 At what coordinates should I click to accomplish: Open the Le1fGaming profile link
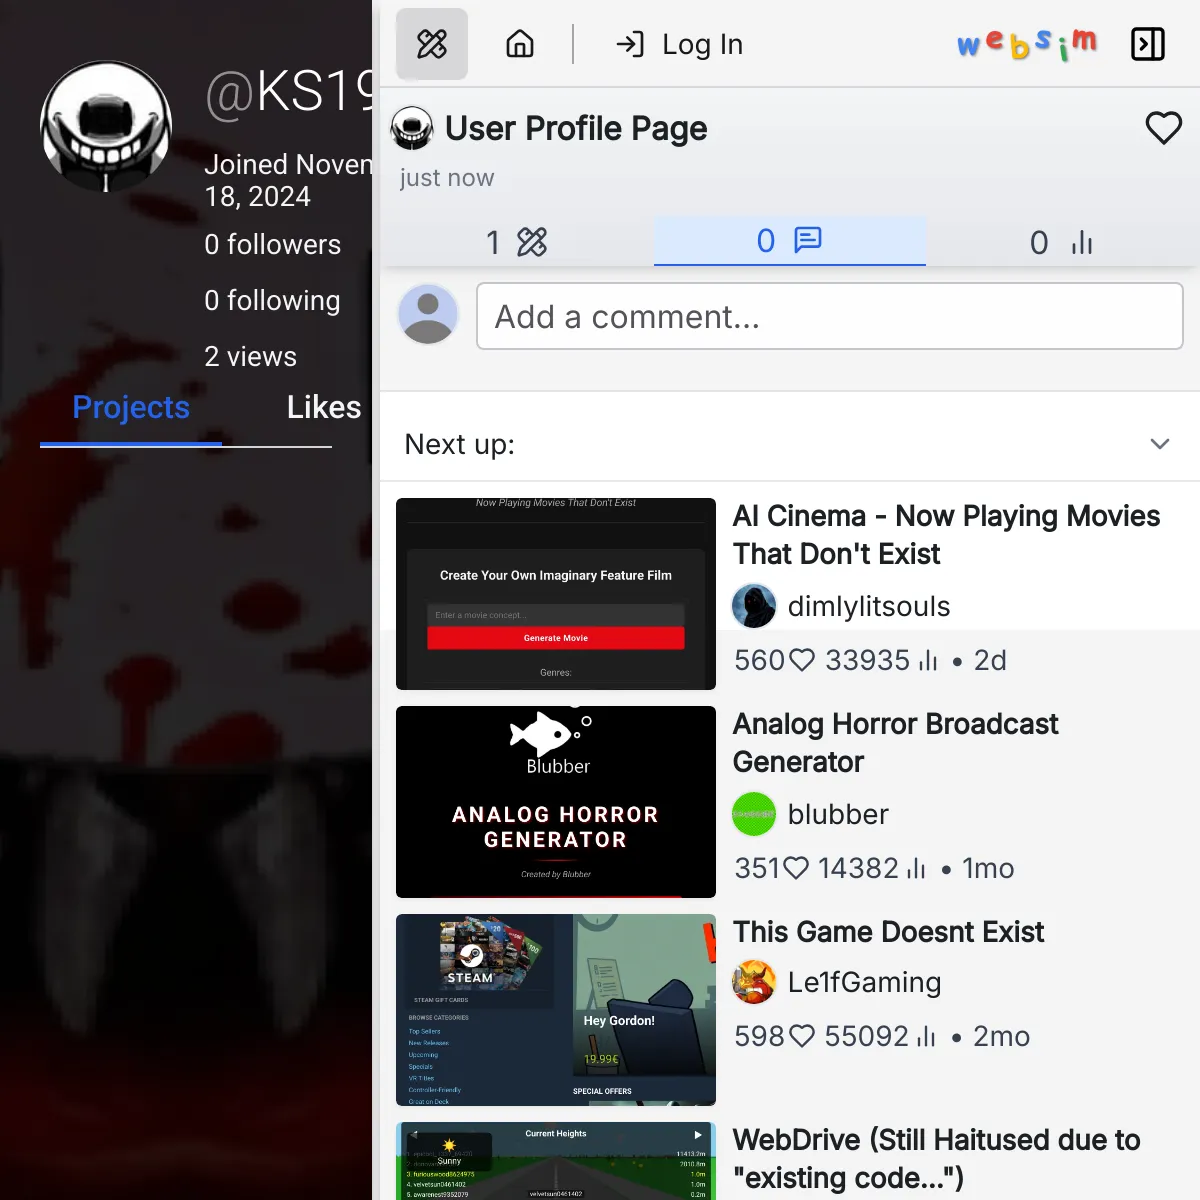tap(863, 982)
